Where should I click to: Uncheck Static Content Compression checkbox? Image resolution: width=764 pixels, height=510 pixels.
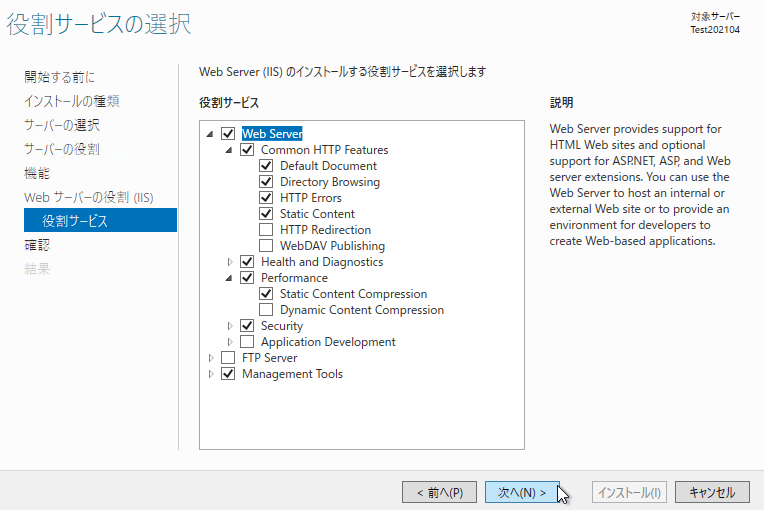(x=266, y=294)
